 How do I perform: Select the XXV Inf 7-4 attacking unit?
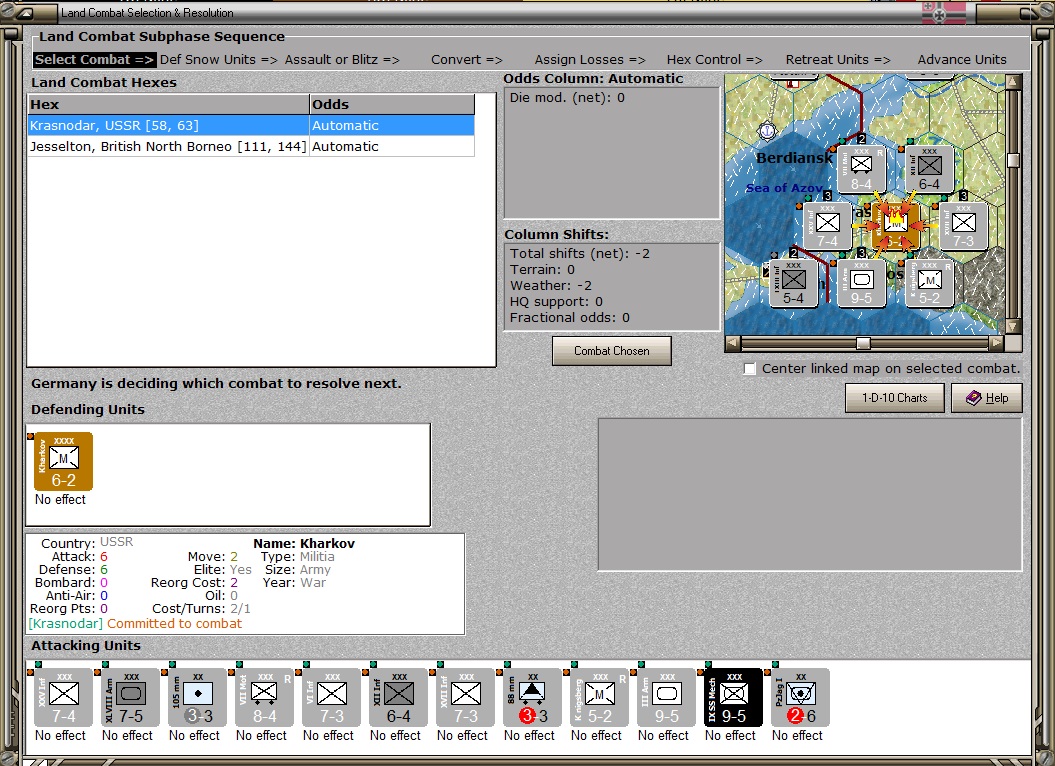coord(63,697)
